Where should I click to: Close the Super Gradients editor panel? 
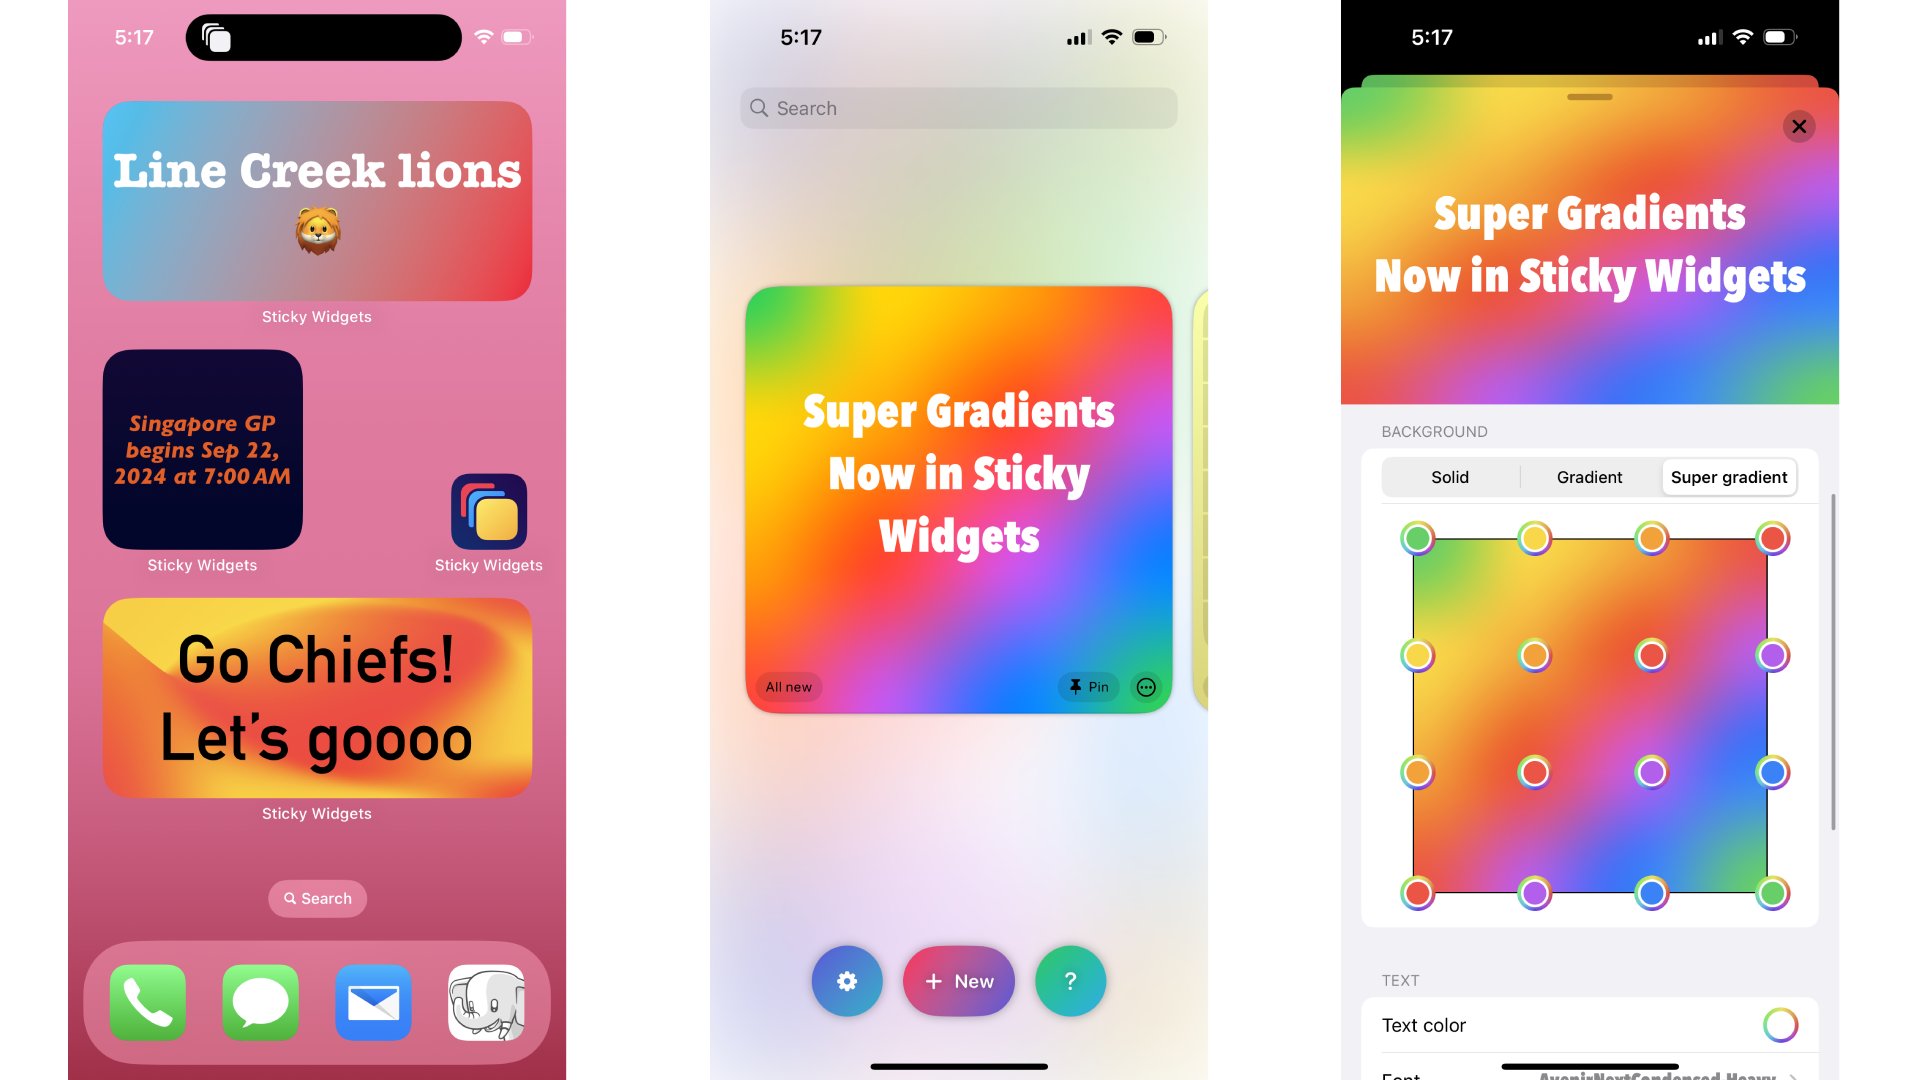[x=1801, y=125]
